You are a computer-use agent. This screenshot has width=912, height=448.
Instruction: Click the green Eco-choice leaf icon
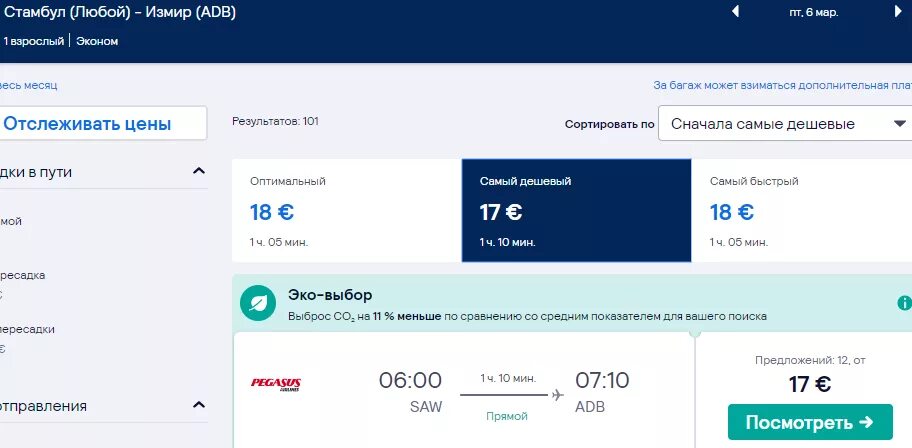tap(258, 303)
